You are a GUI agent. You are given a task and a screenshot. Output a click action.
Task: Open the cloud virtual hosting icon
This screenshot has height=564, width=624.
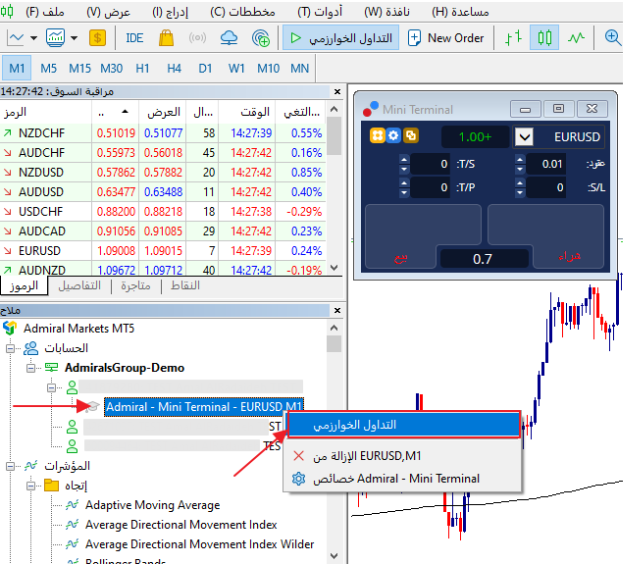pos(229,38)
